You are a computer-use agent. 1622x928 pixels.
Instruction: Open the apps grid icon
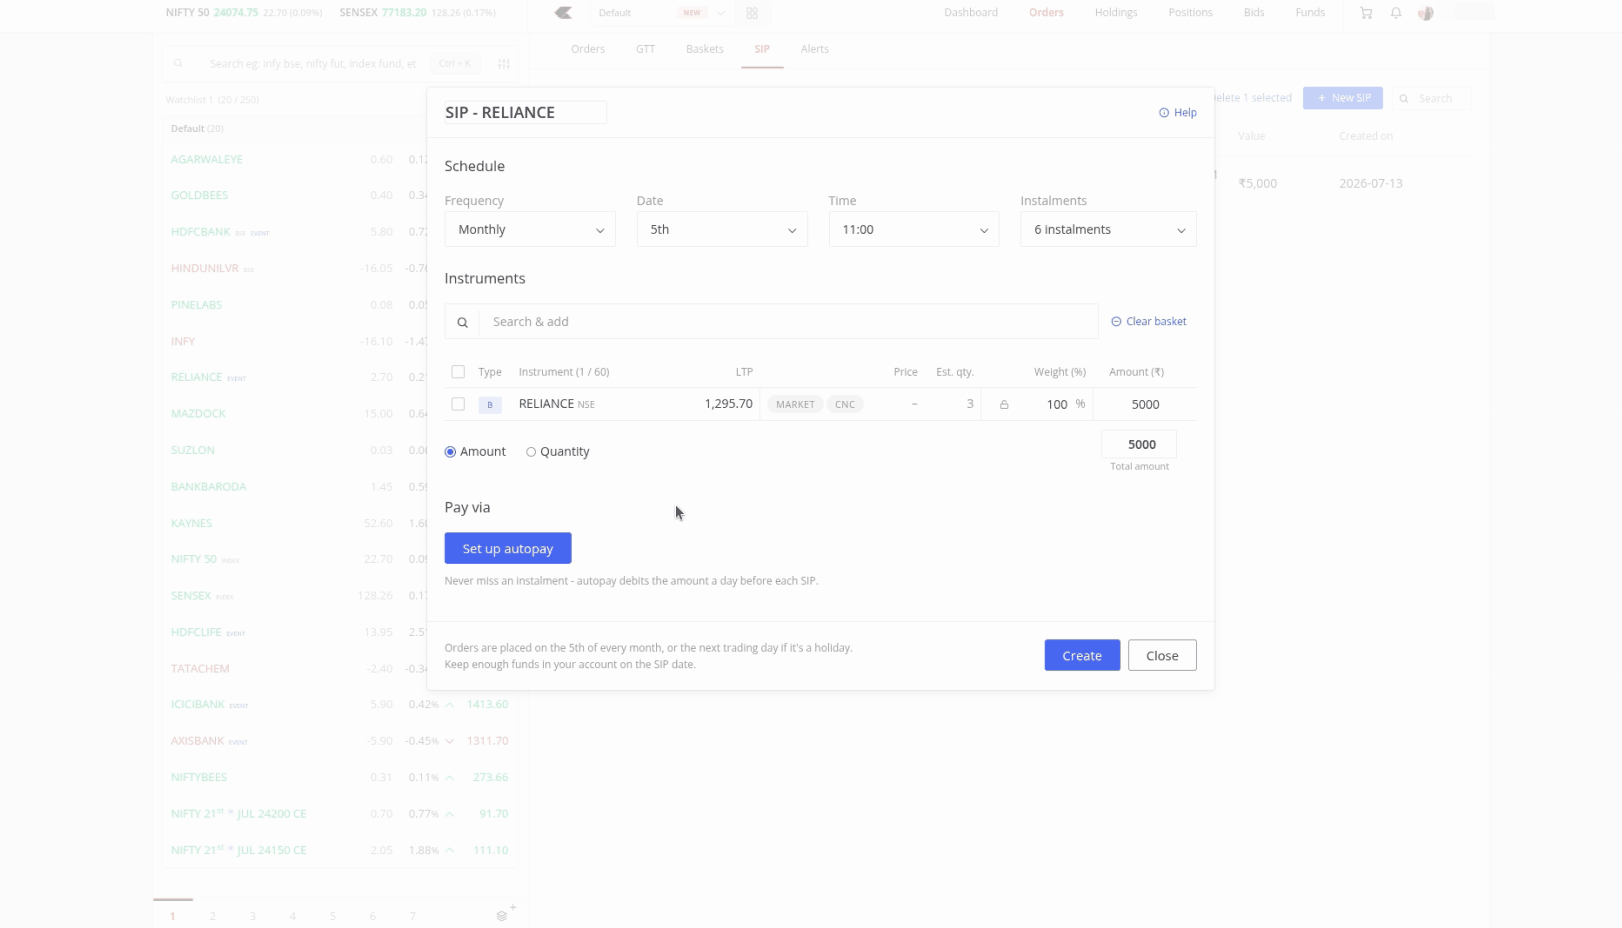tap(752, 13)
